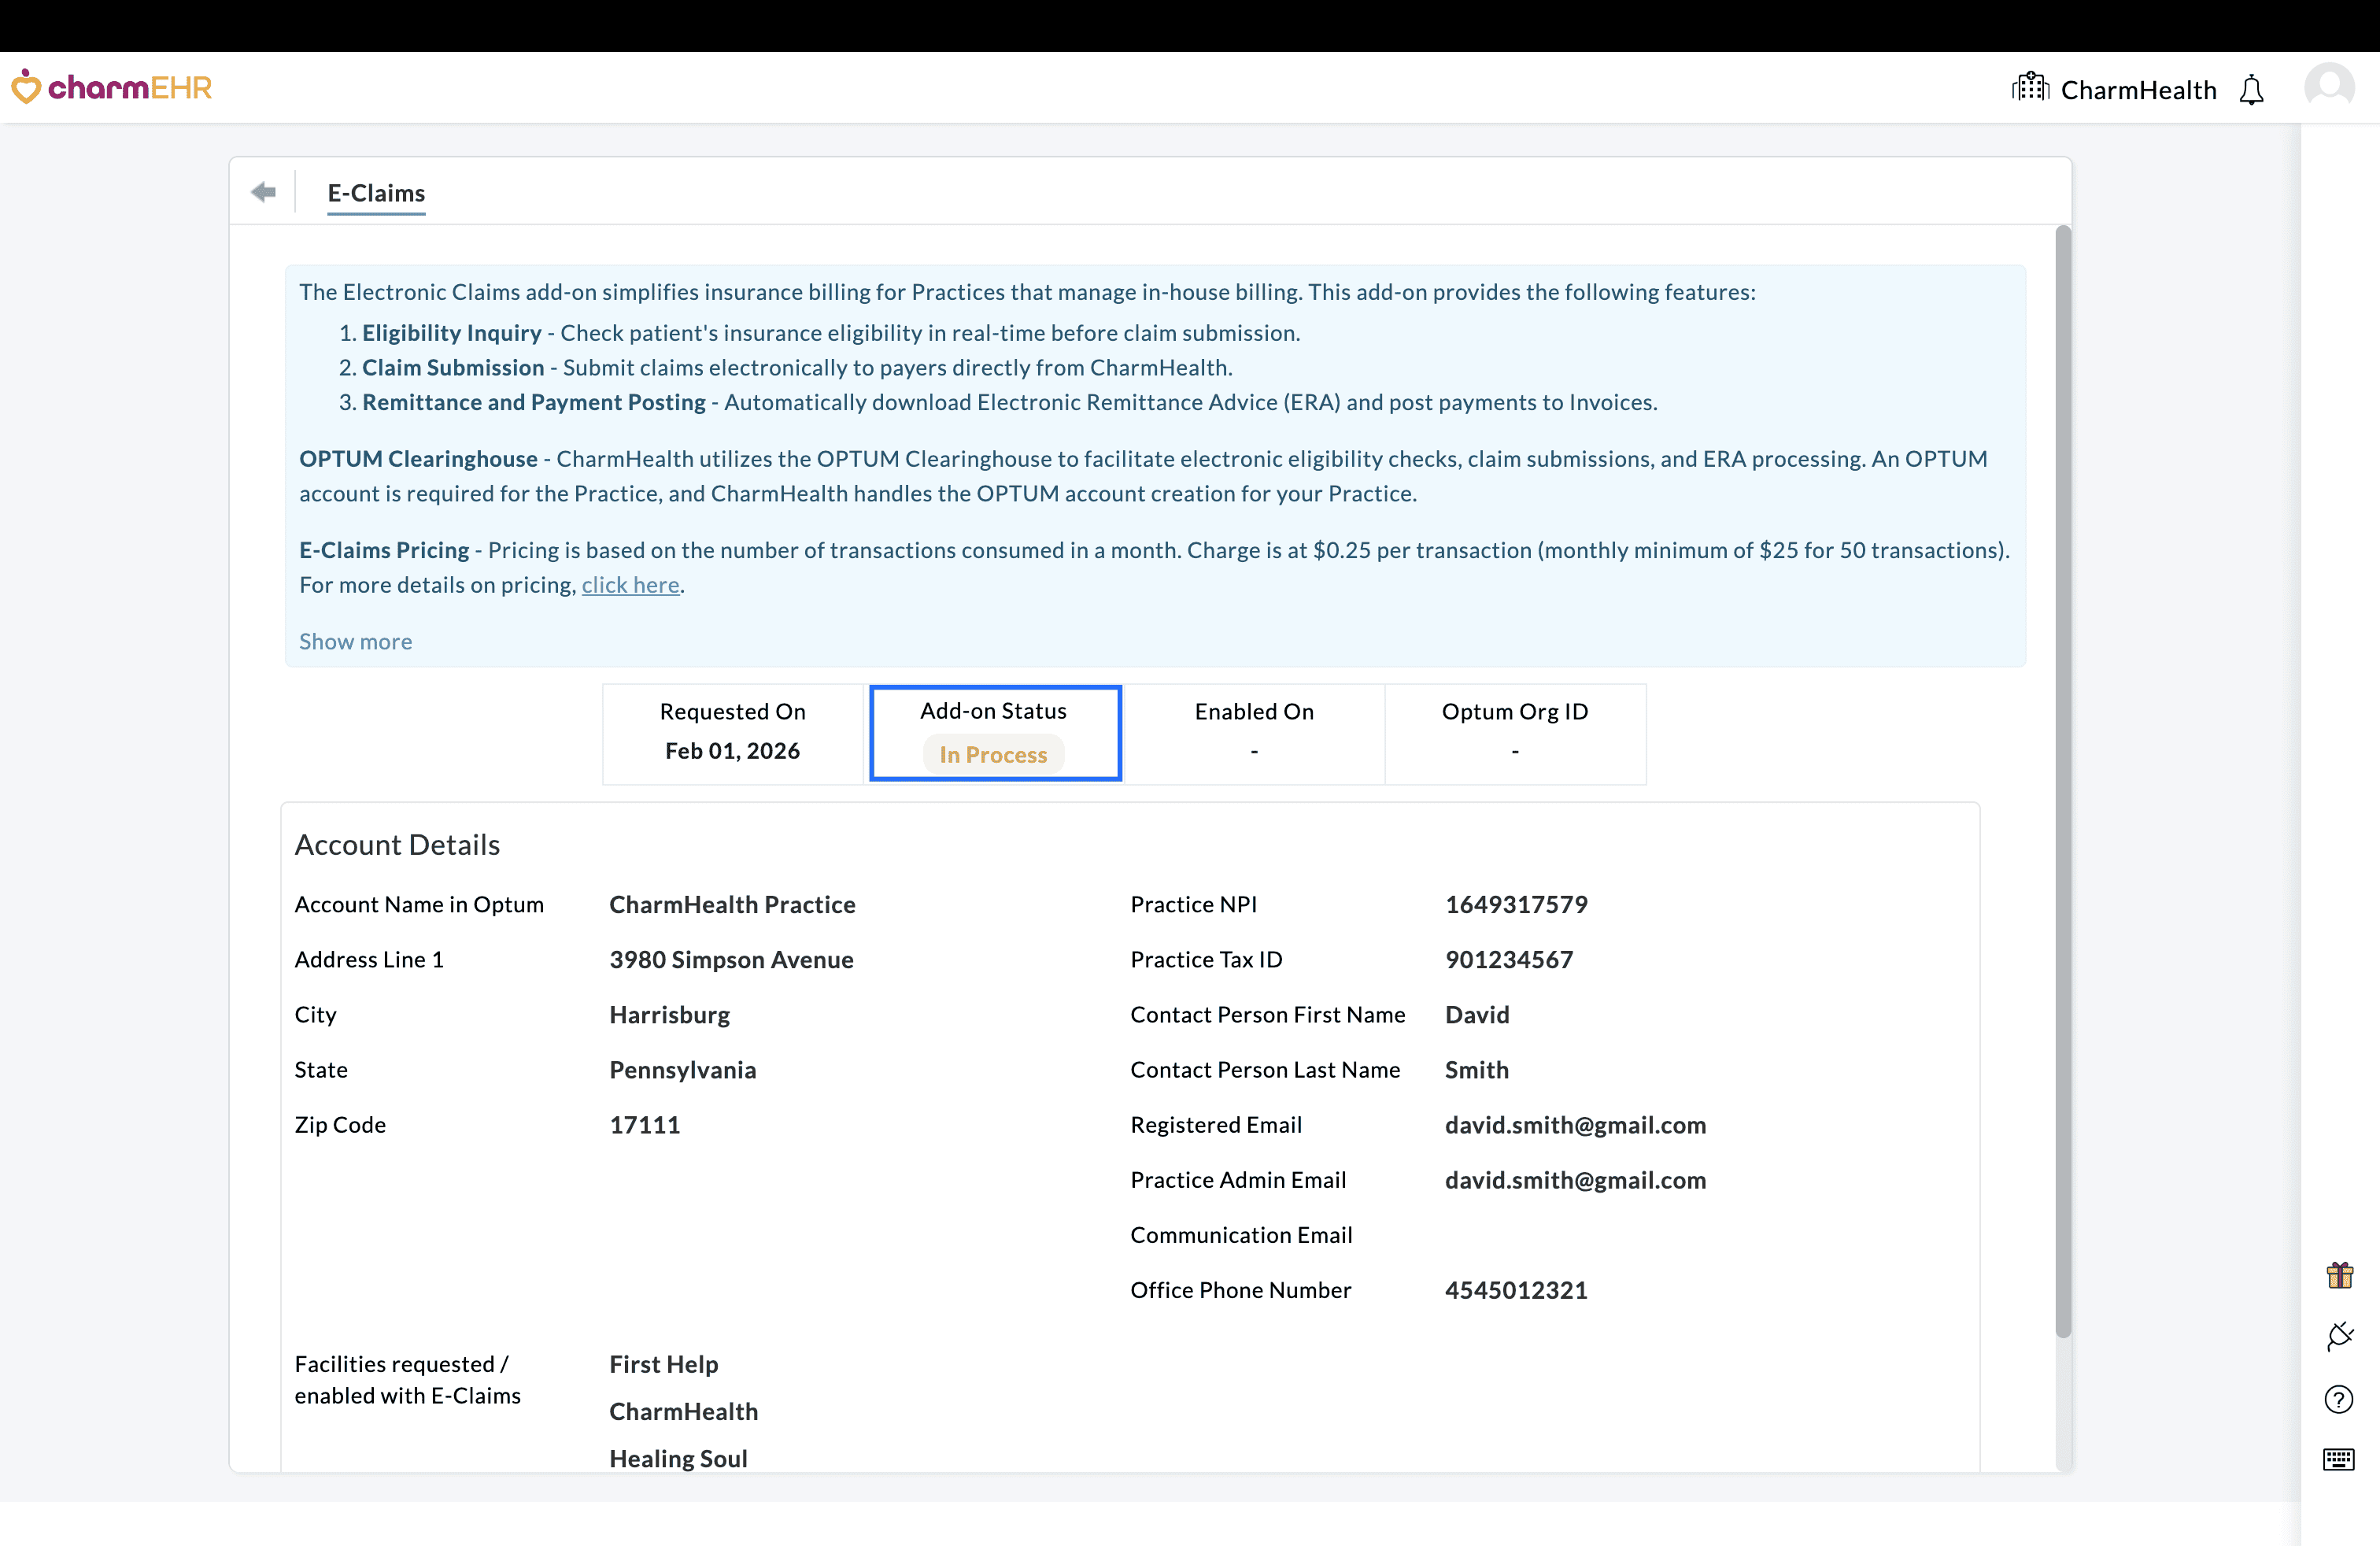The image size is (2380, 1546).
Task: Open the keyboard shortcuts icon
Action: [x=2339, y=1460]
